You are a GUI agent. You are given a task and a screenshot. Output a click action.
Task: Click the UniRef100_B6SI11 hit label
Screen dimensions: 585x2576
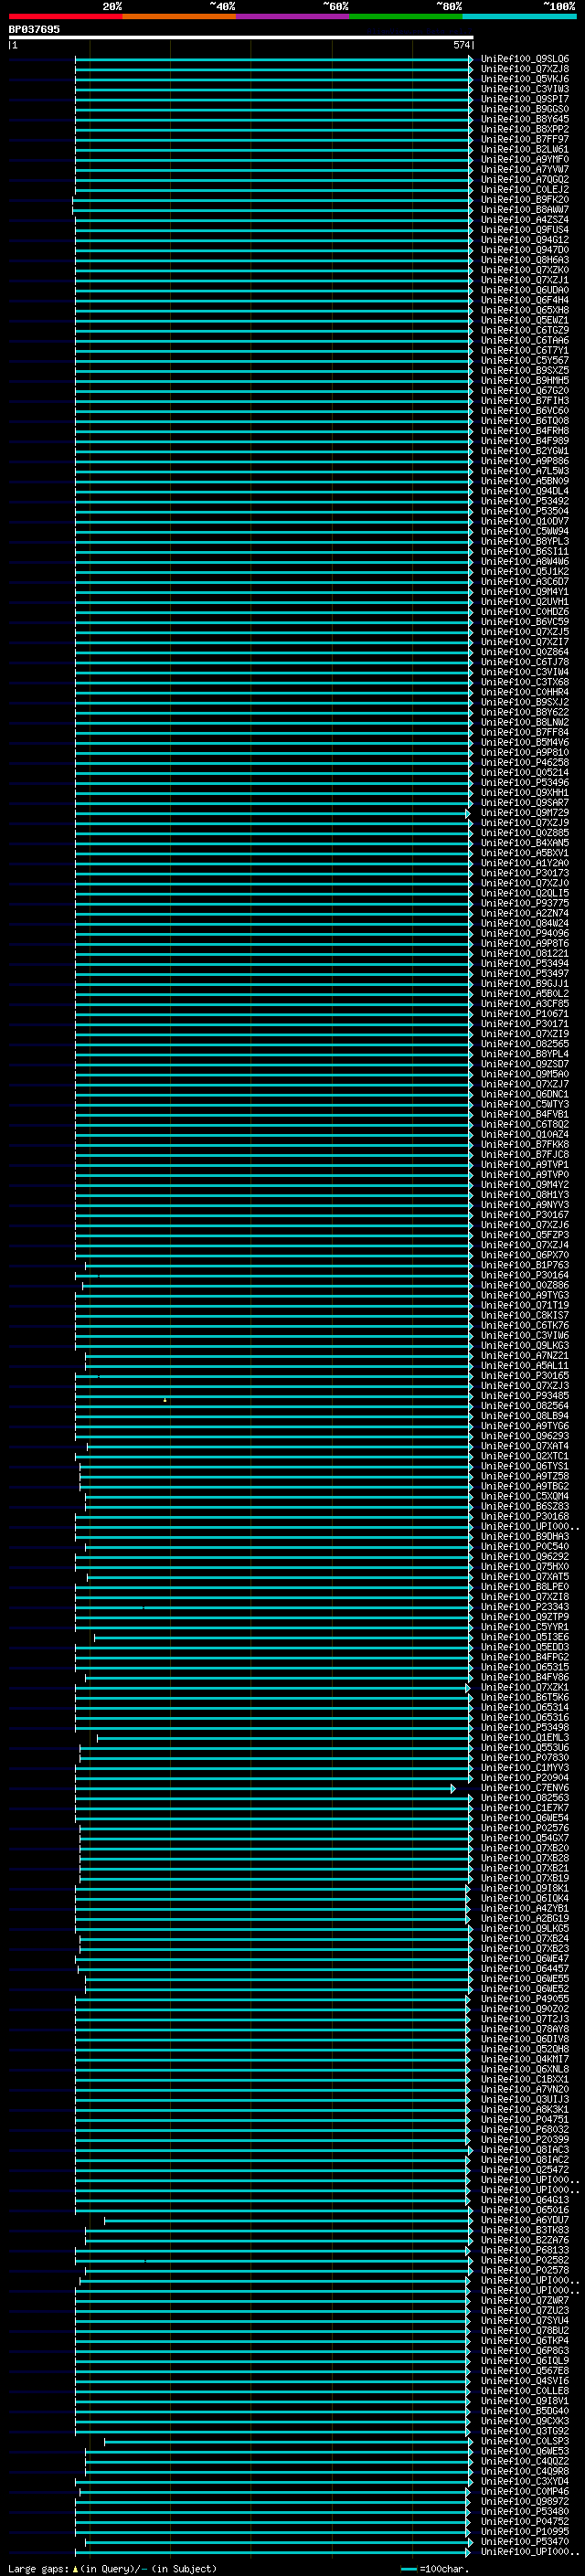tap(525, 551)
